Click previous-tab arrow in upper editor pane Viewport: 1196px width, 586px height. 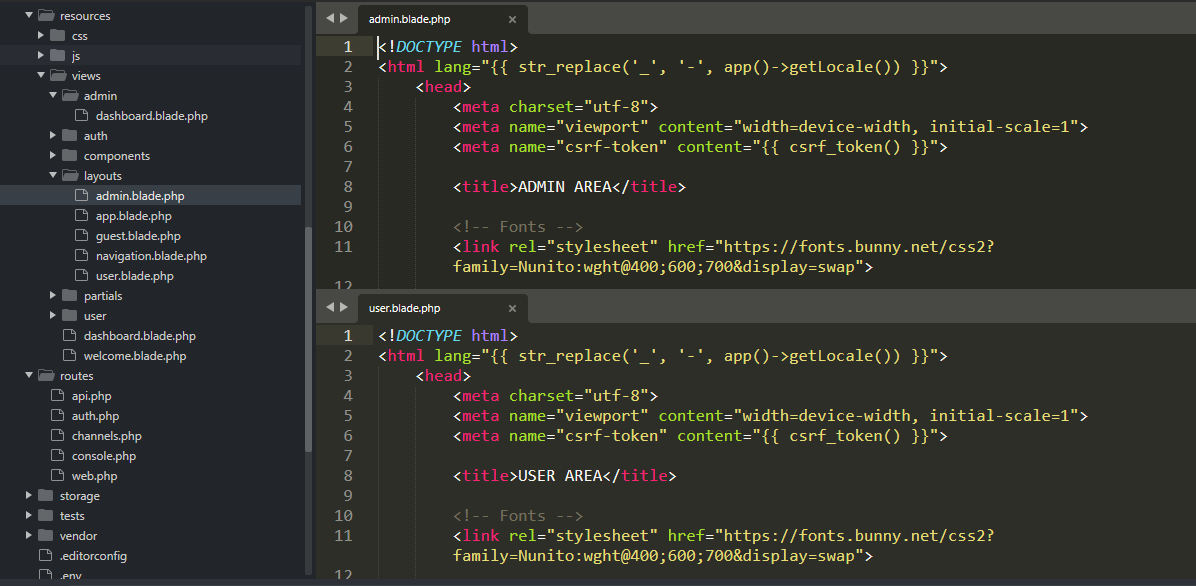pos(329,18)
